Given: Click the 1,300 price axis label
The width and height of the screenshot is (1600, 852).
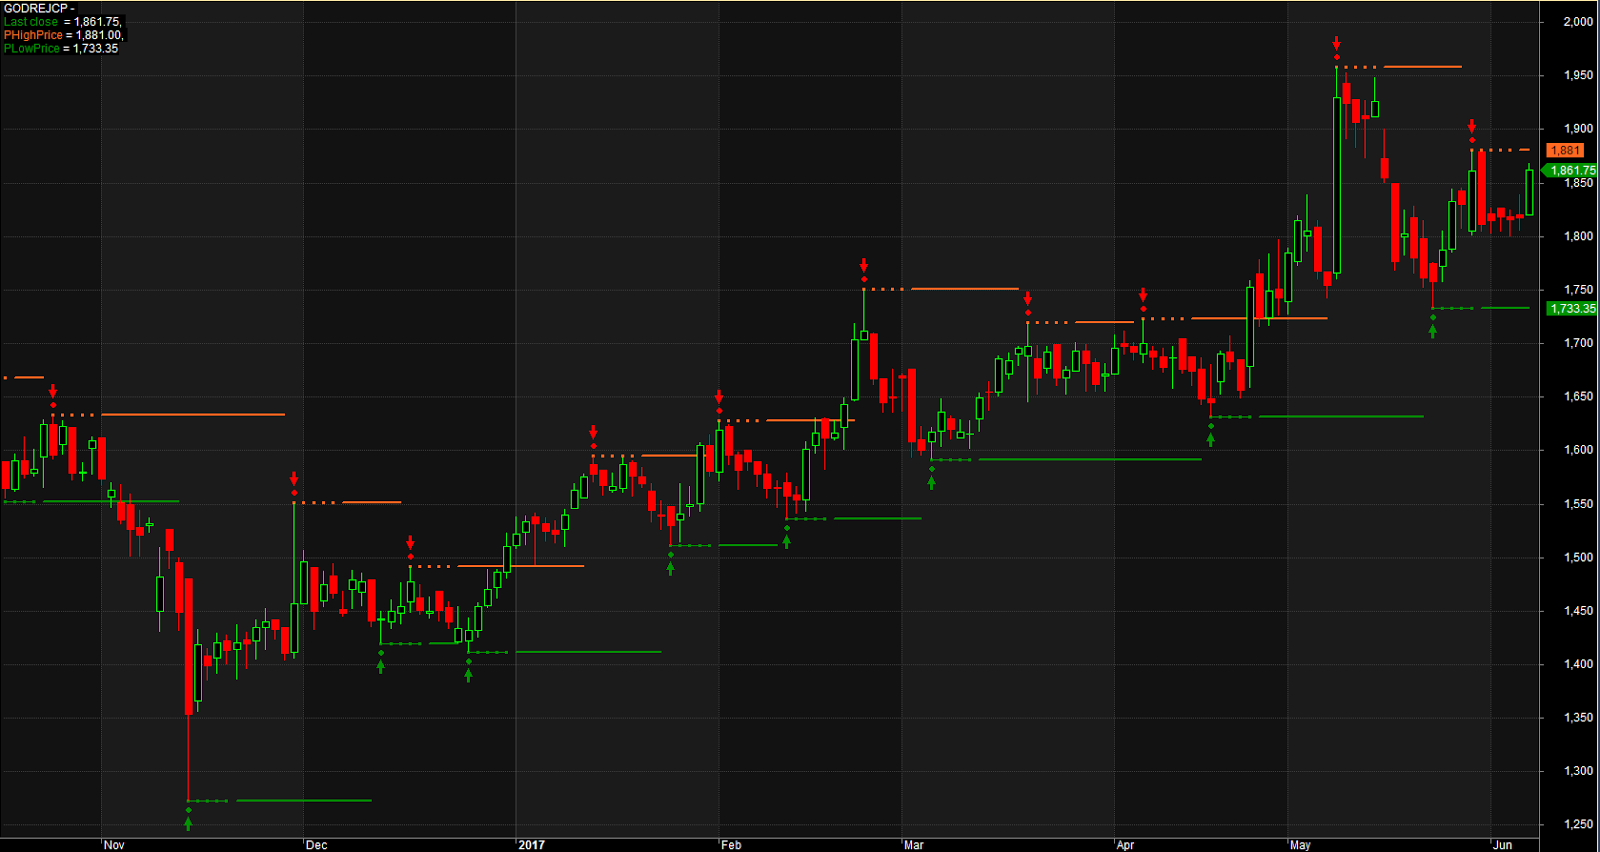Looking at the screenshot, I should tap(1578, 771).
